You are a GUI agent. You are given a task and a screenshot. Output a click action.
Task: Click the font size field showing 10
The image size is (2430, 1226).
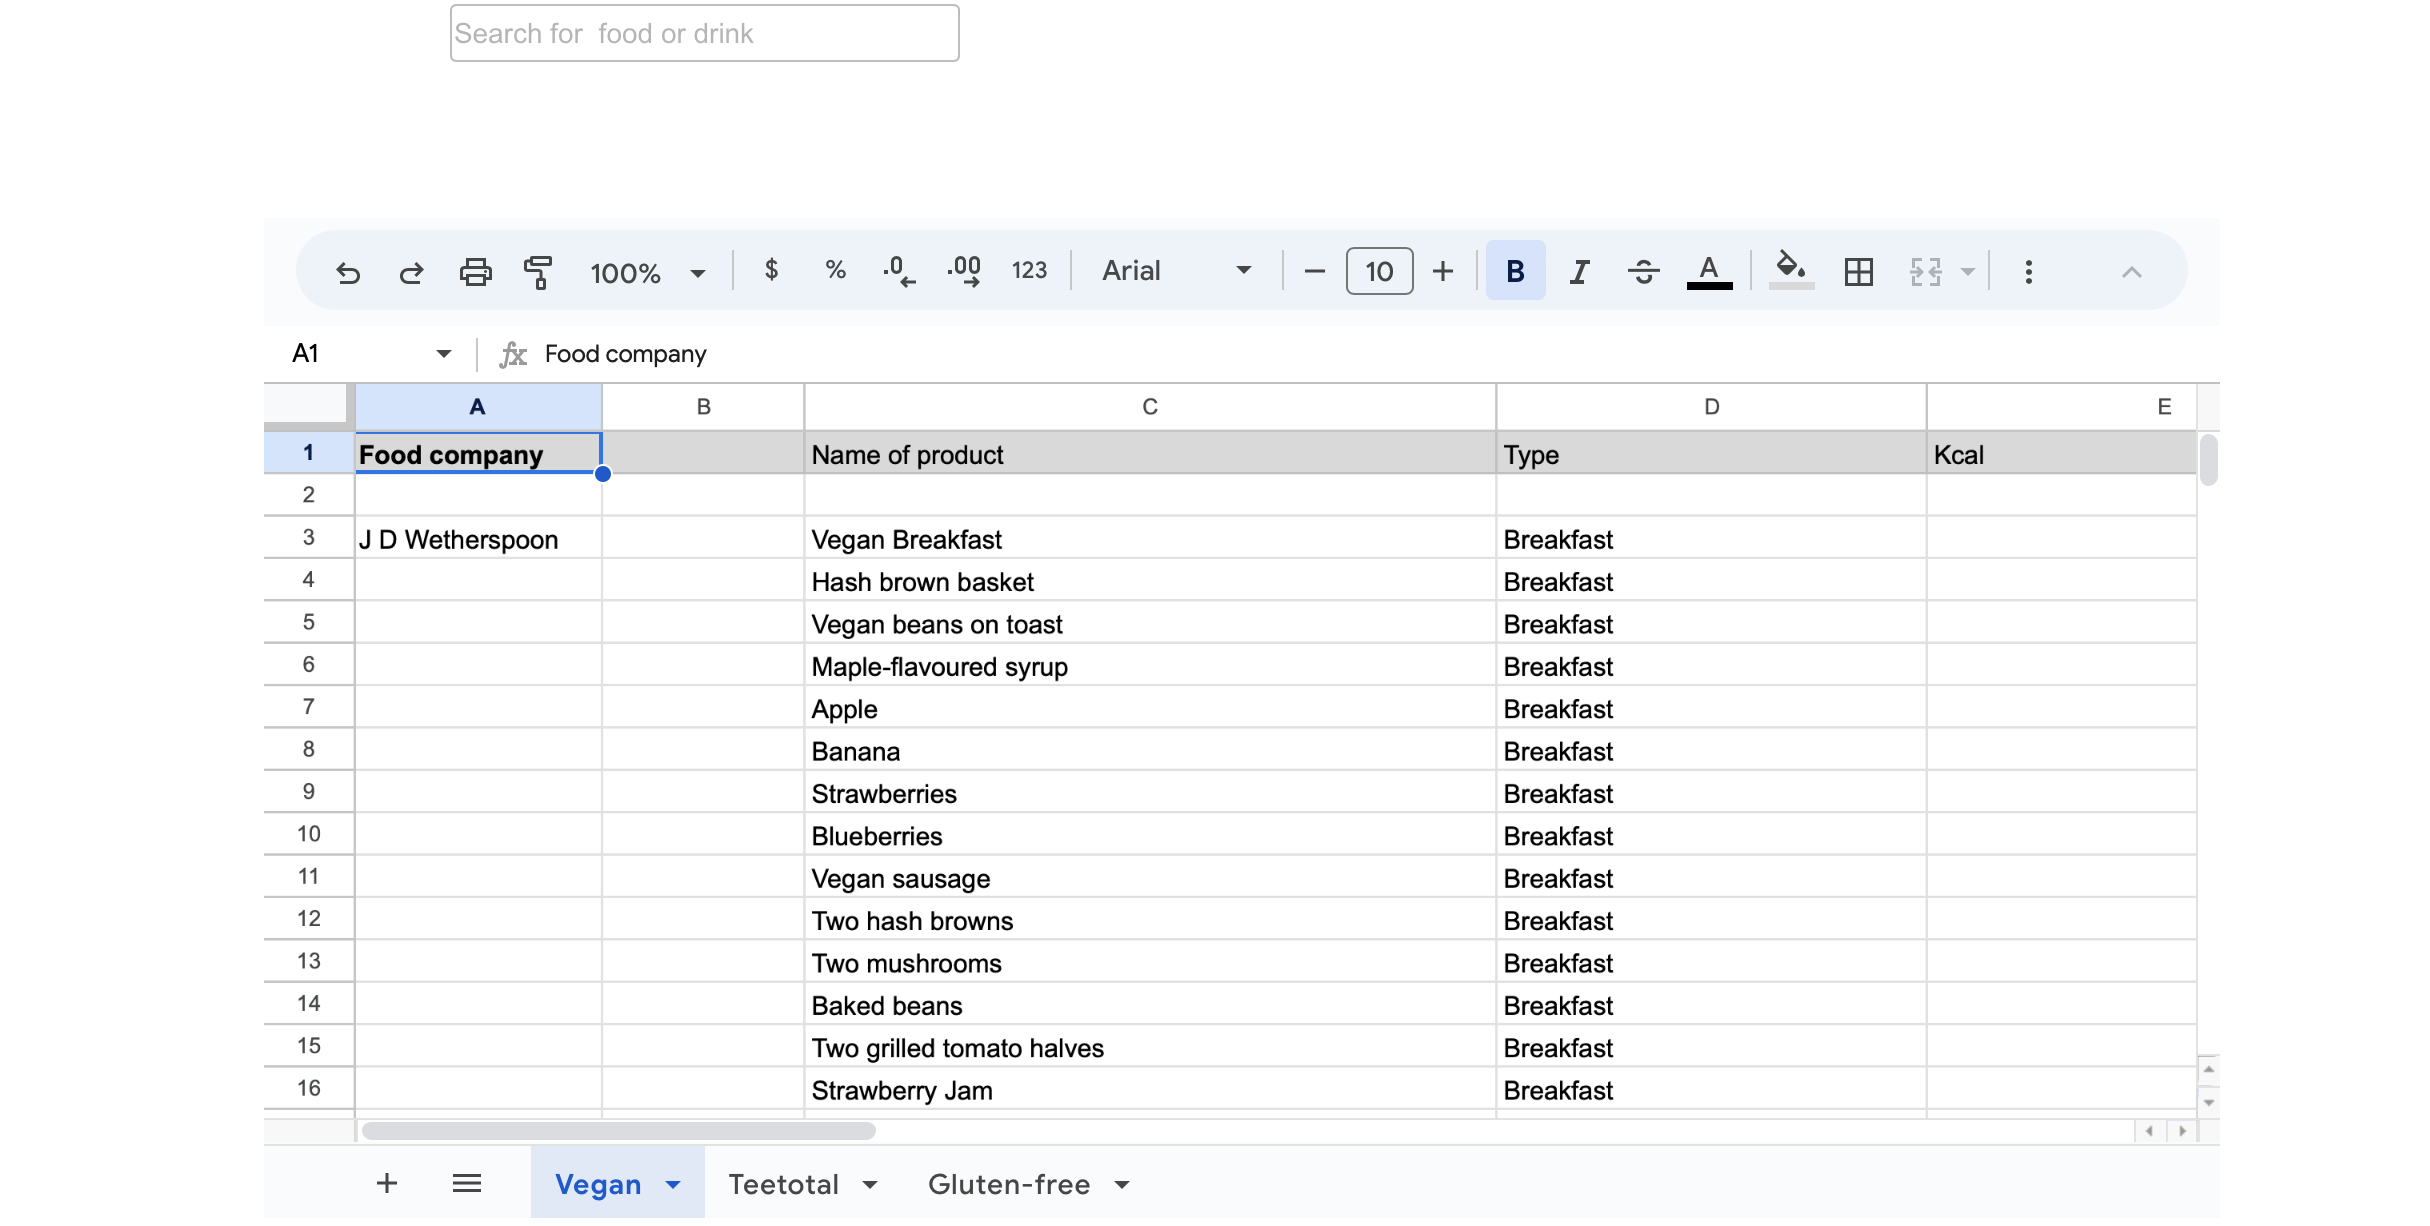[x=1379, y=271]
